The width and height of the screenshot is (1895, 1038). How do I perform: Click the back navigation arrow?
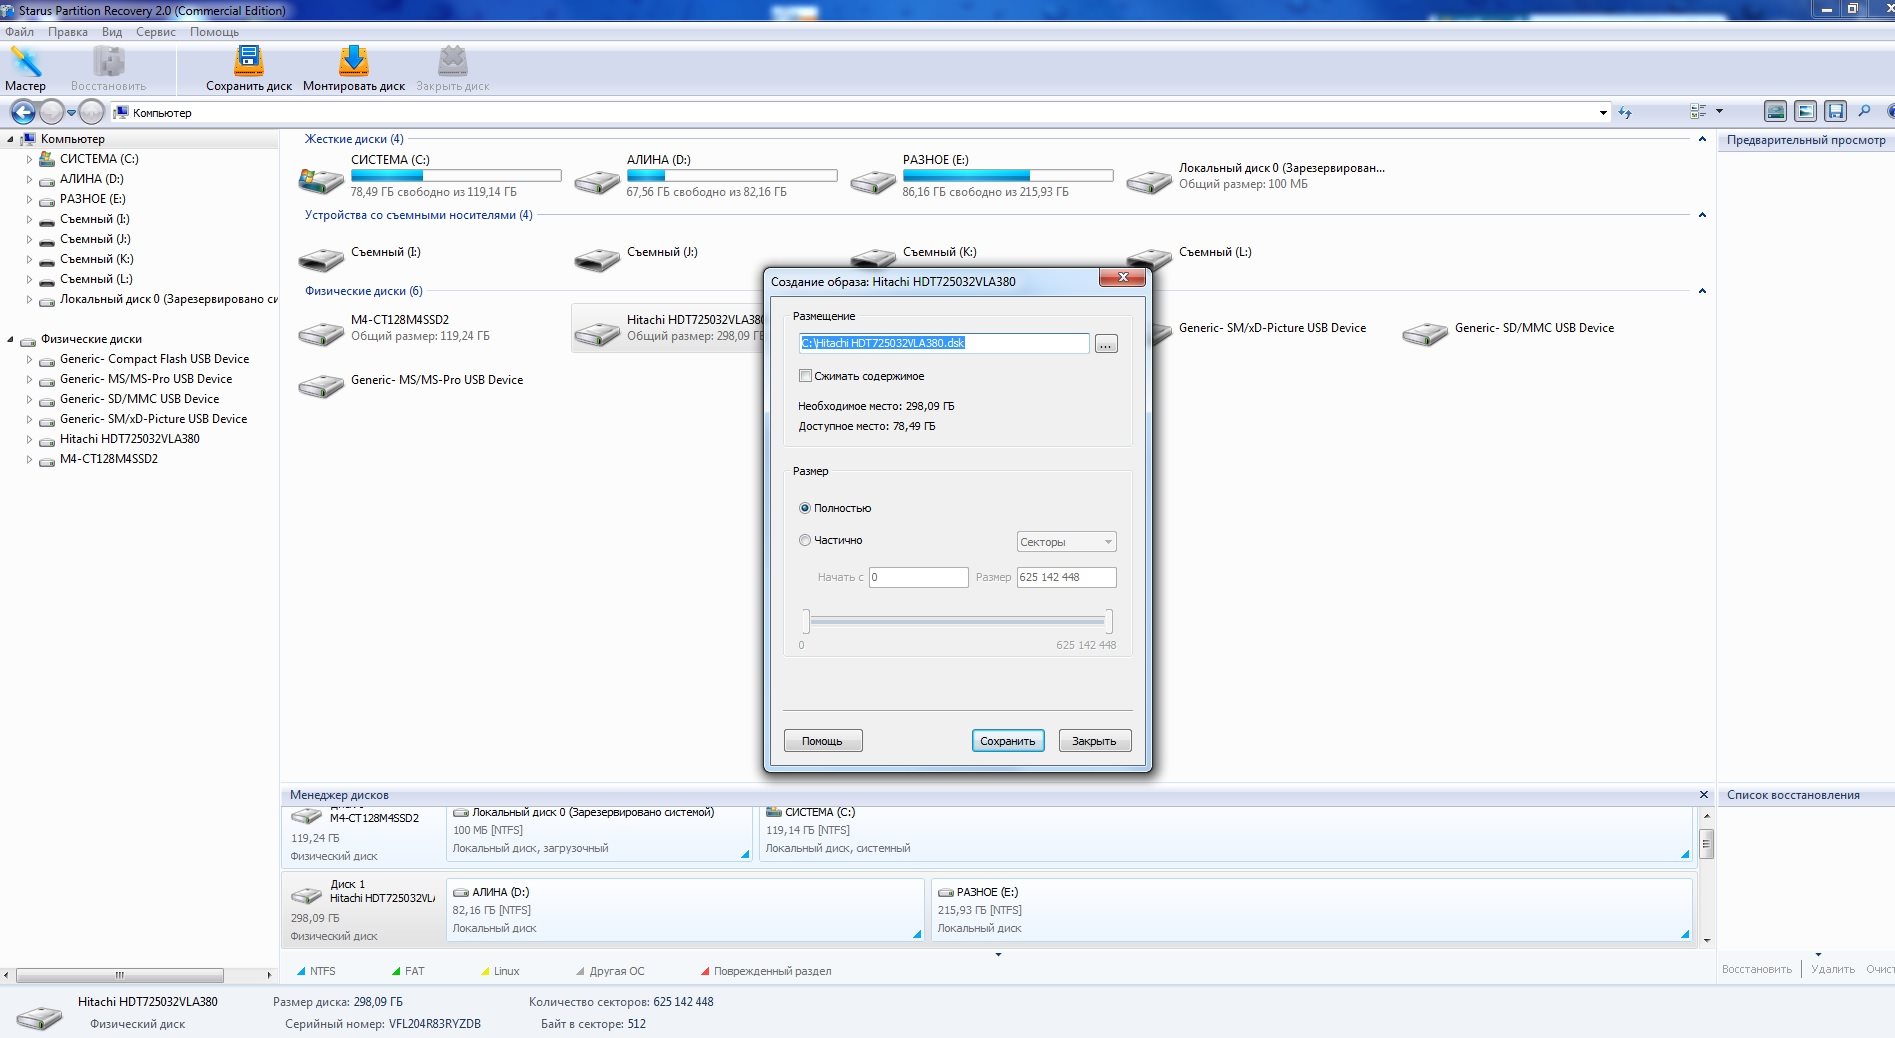coord(22,112)
